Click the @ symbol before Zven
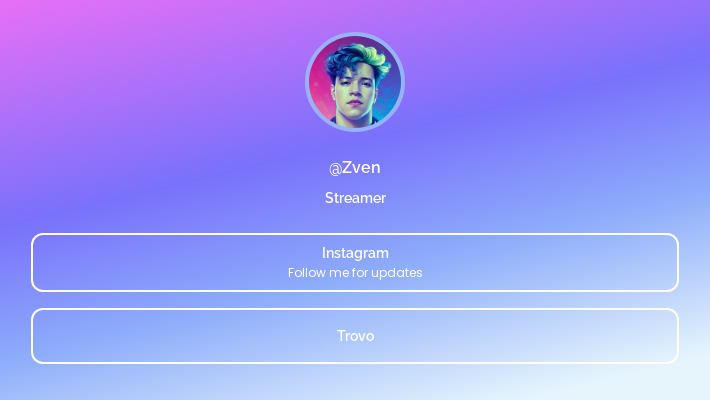The height and width of the screenshot is (400, 710). 335,169
